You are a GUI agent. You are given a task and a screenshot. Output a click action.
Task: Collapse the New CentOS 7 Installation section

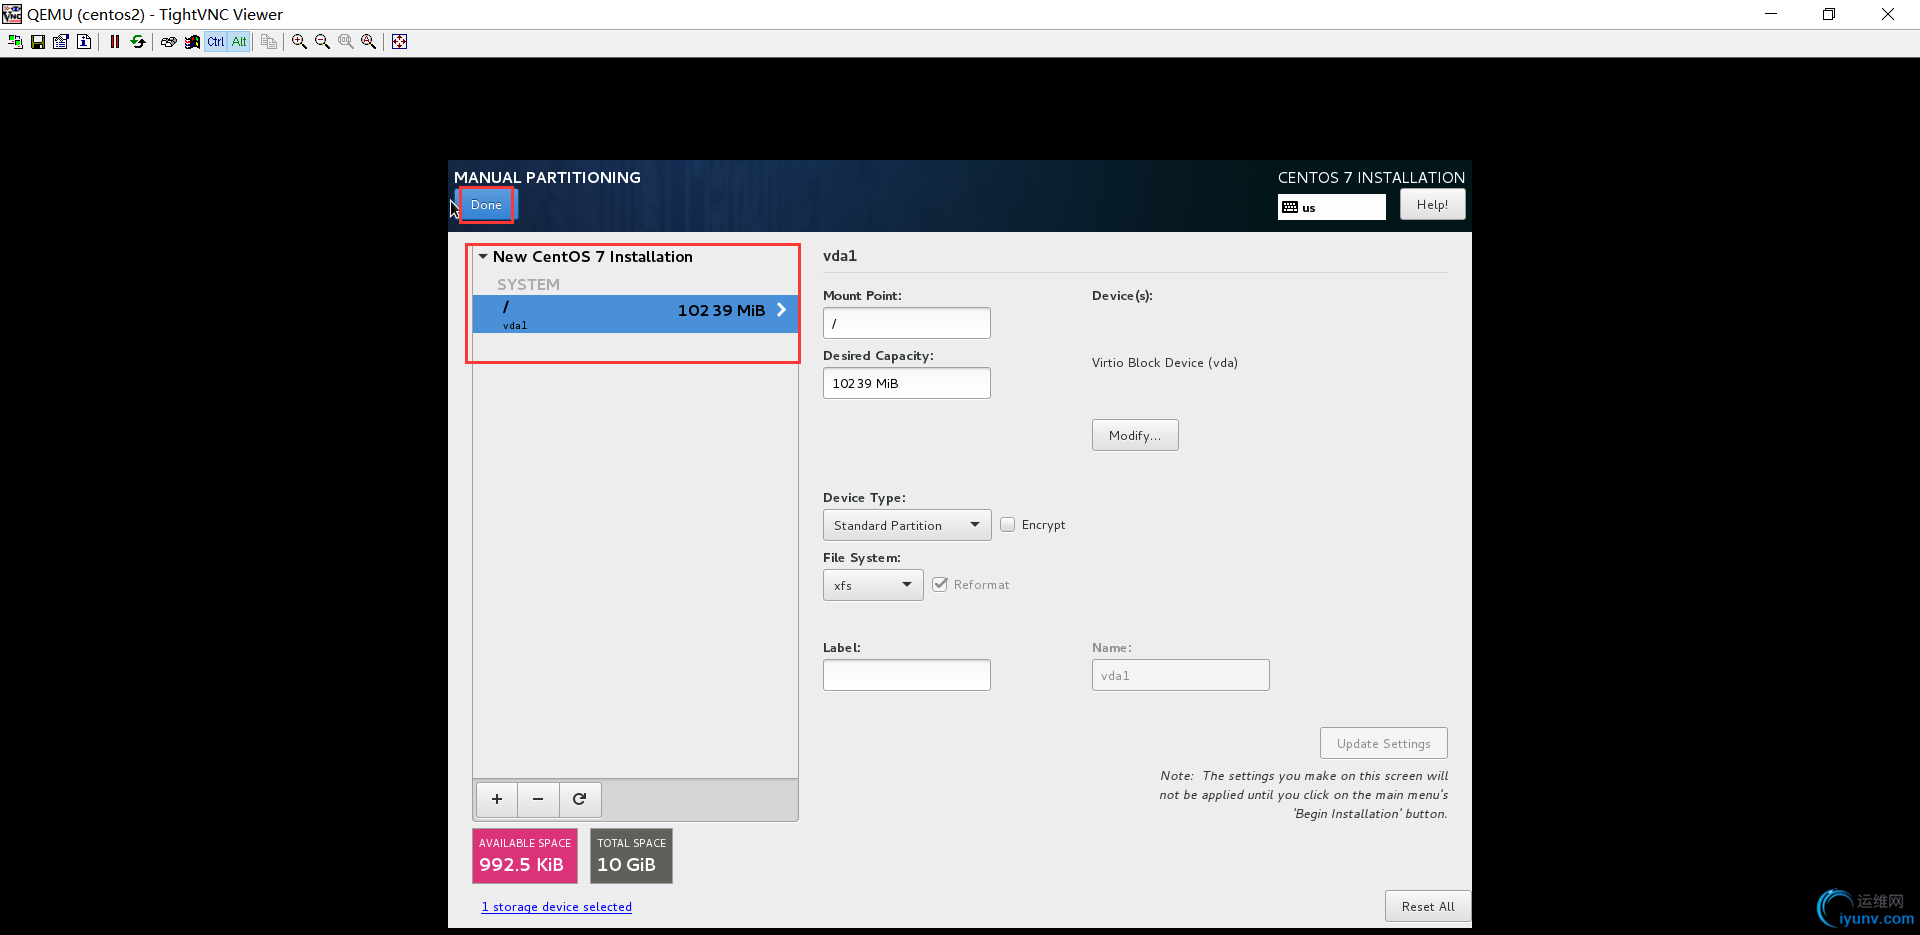pos(483,257)
